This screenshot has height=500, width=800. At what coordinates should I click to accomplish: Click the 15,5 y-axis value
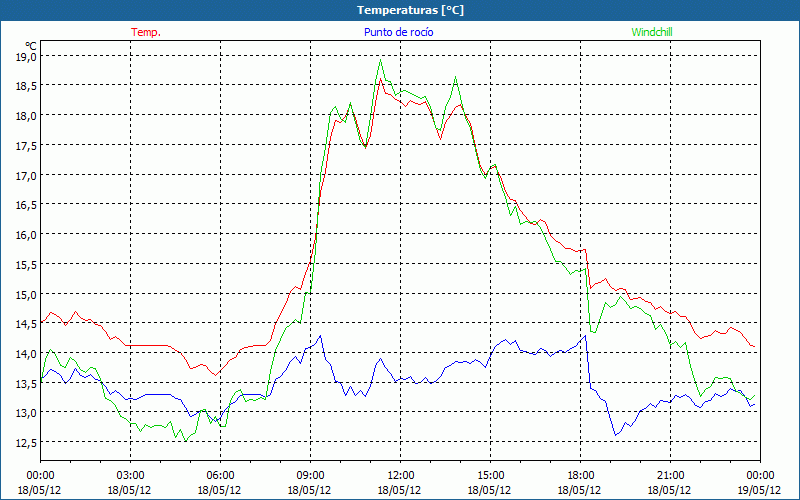27,265
